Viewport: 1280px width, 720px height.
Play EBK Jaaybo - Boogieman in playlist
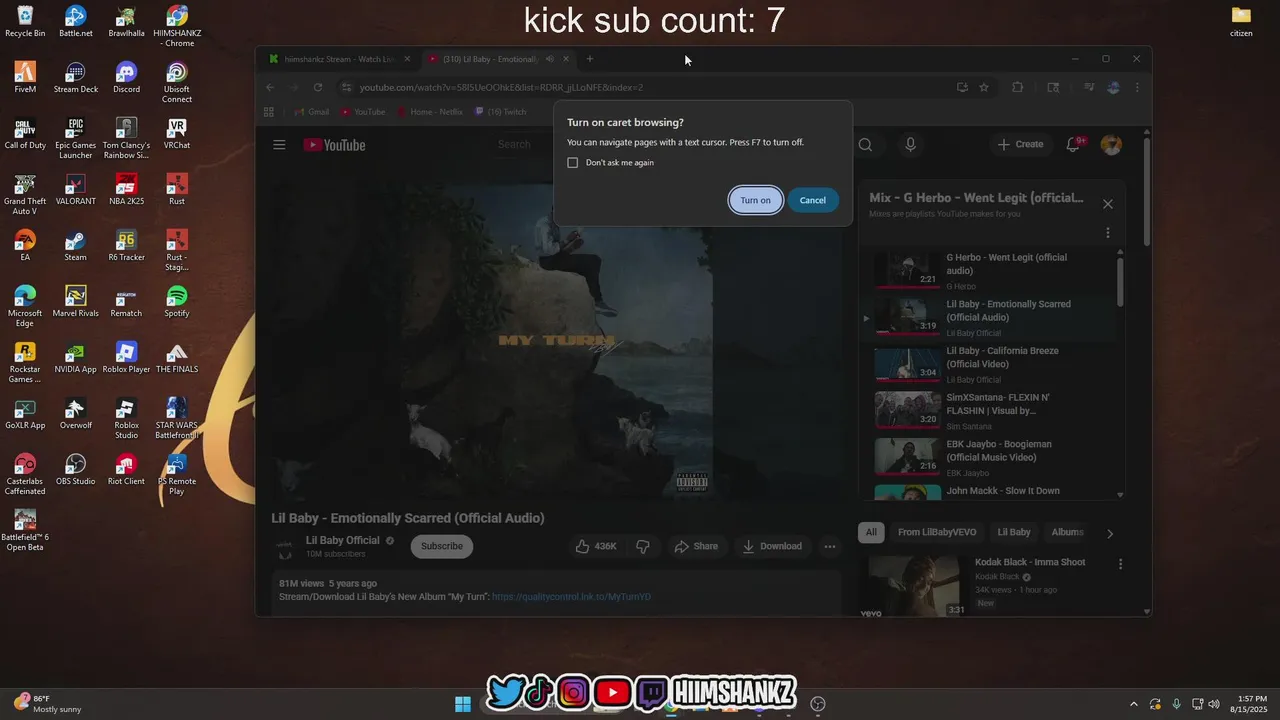pyautogui.click(x=990, y=457)
